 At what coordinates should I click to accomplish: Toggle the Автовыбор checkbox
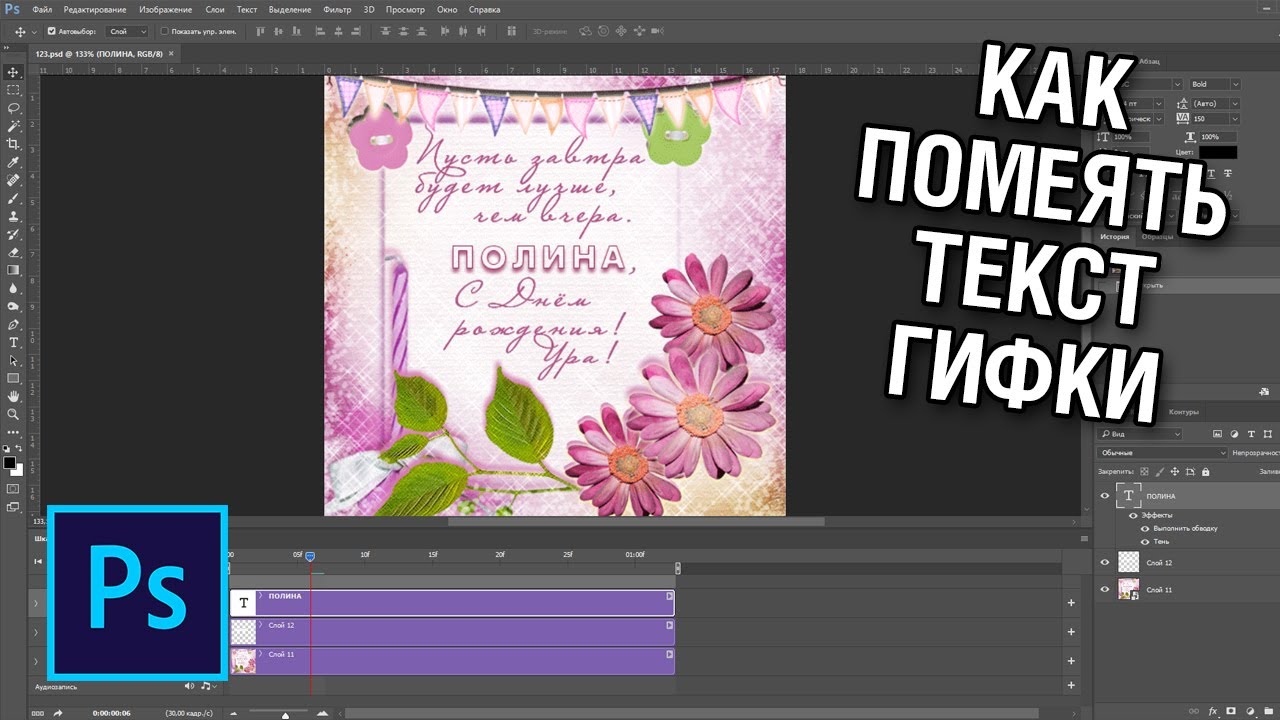pyautogui.click(x=52, y=31)
